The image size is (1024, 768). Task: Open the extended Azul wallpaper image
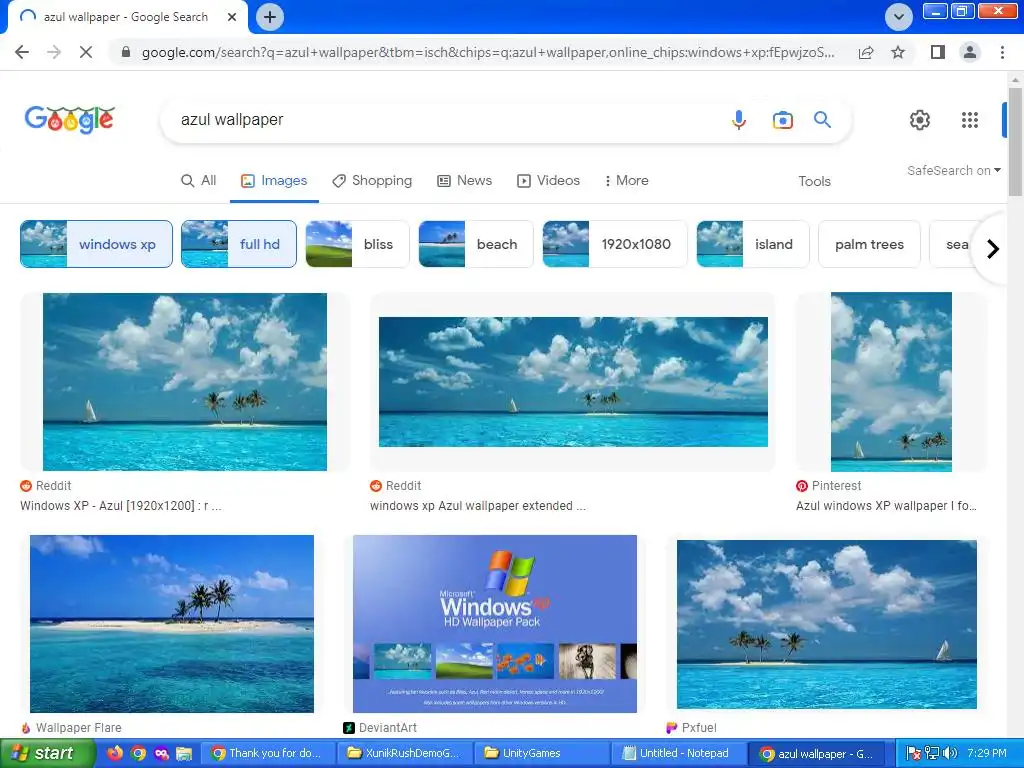point(573,382)
